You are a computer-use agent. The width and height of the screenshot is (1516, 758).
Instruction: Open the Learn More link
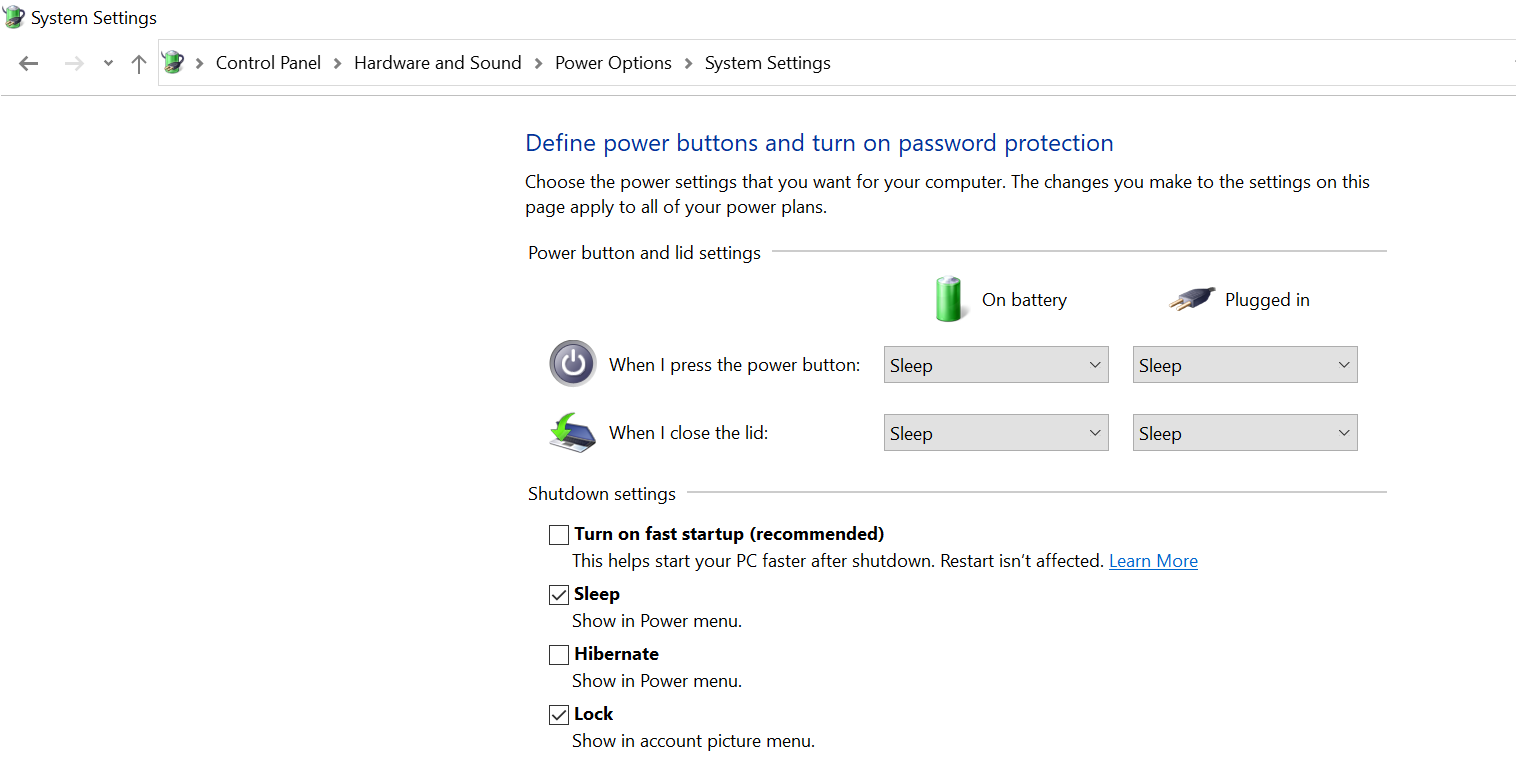1152,560
